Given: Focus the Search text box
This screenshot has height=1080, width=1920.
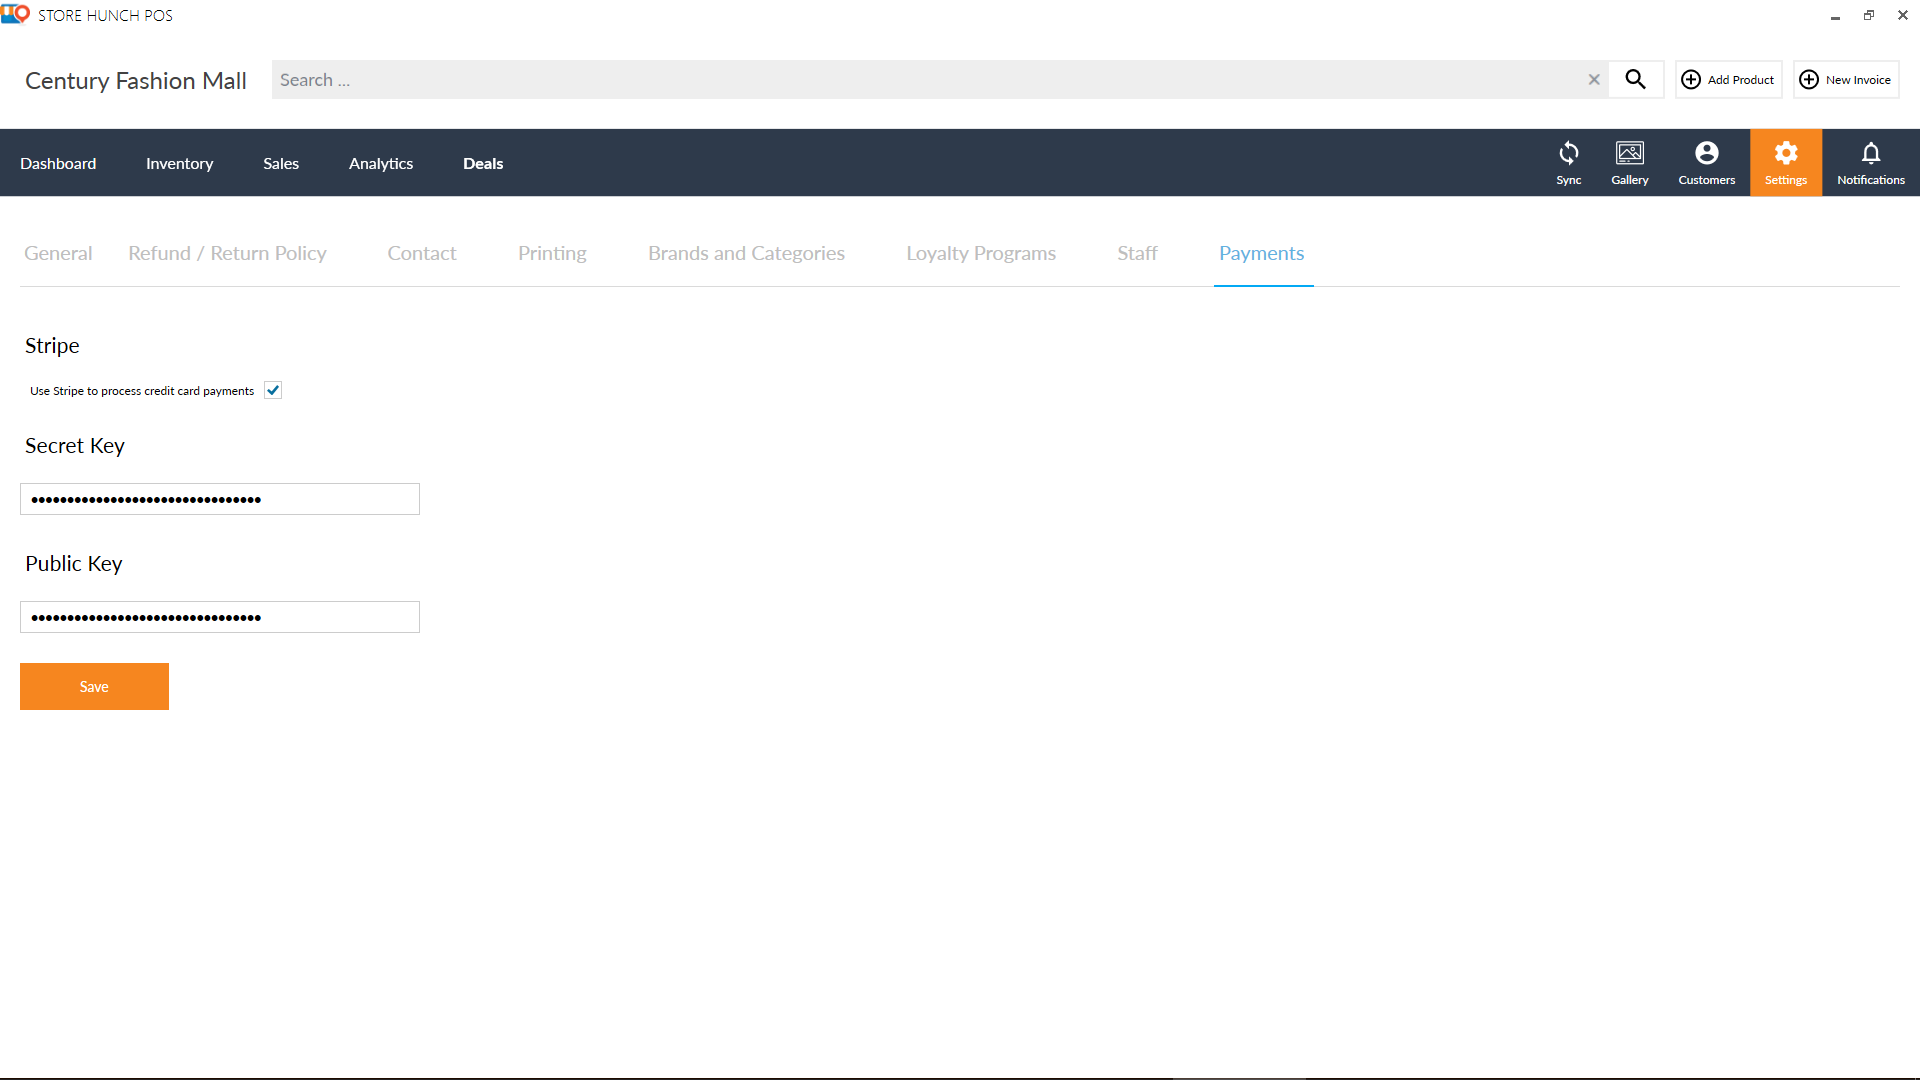Looking at the screenshot, I should tap(930, 80).
